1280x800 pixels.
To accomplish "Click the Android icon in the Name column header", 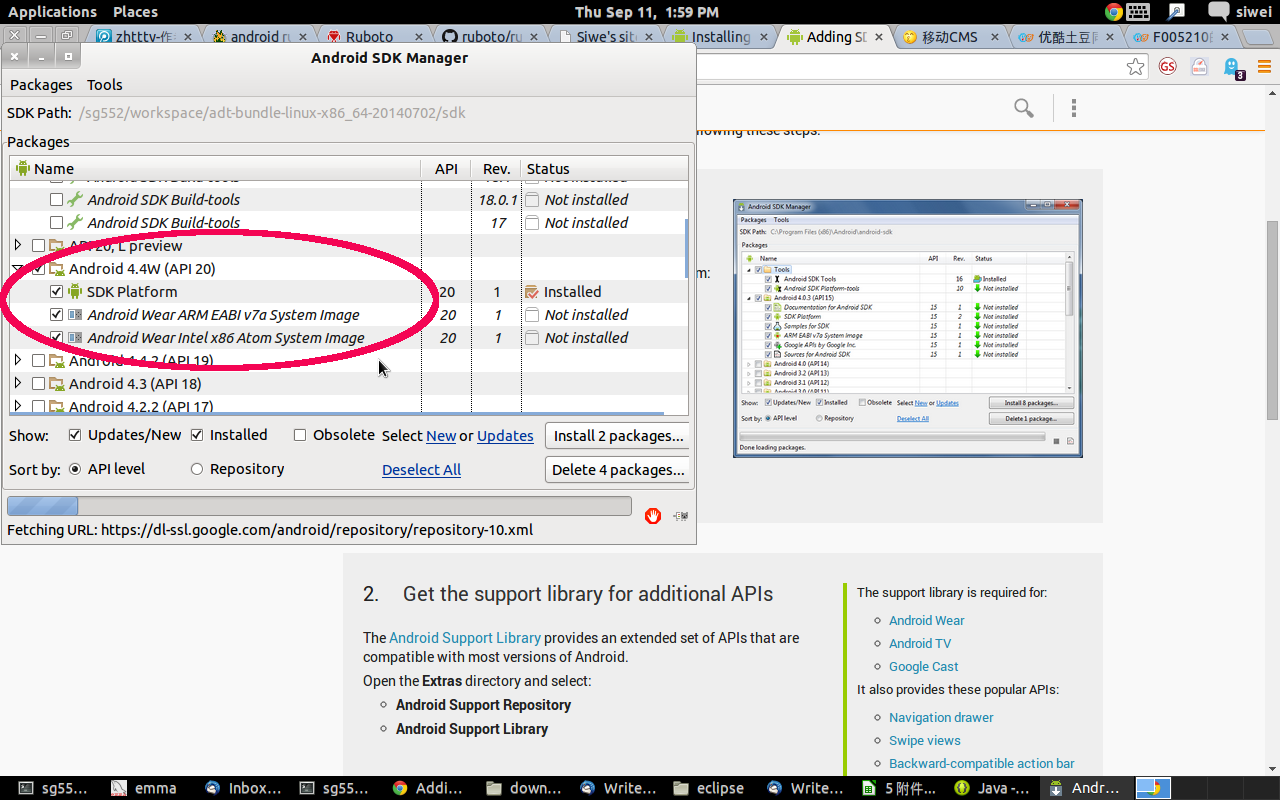I will (x=23, y=168).
